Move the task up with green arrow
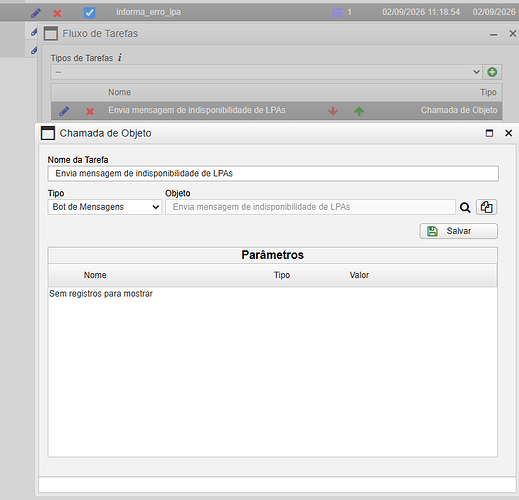The image size is (519, 500). (359, 111)
